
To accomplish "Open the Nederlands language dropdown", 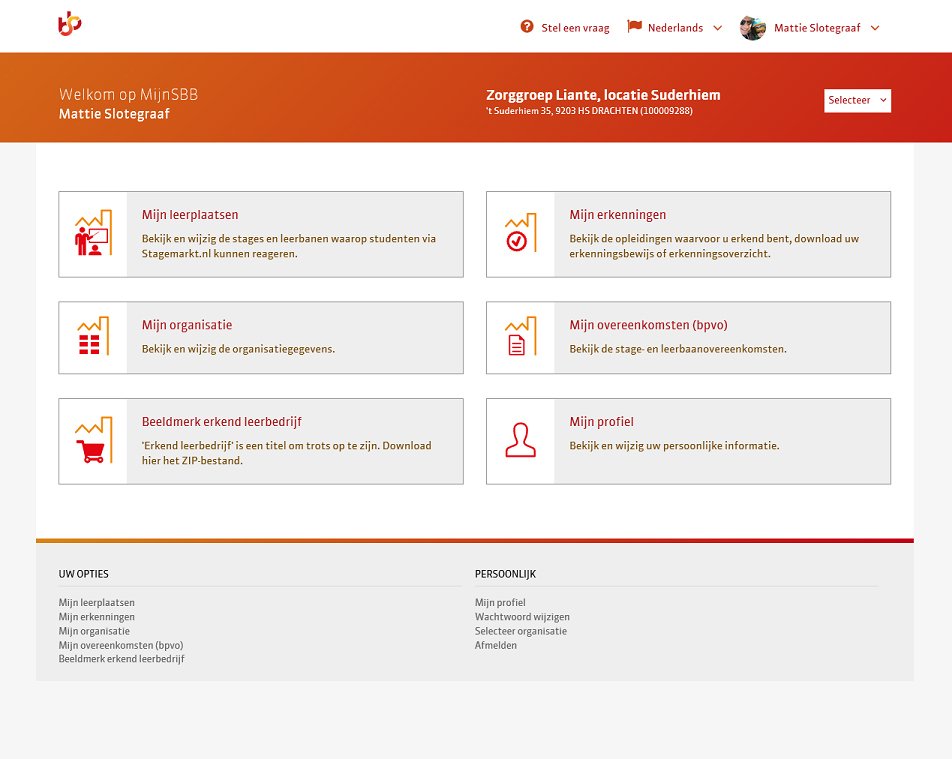I will (x=675, y=28).
